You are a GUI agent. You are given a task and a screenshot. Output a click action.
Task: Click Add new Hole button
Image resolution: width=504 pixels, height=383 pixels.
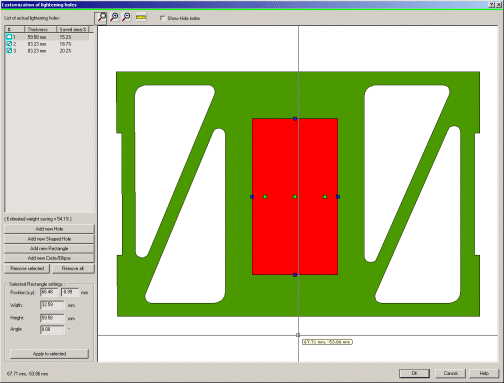(49, 229)
